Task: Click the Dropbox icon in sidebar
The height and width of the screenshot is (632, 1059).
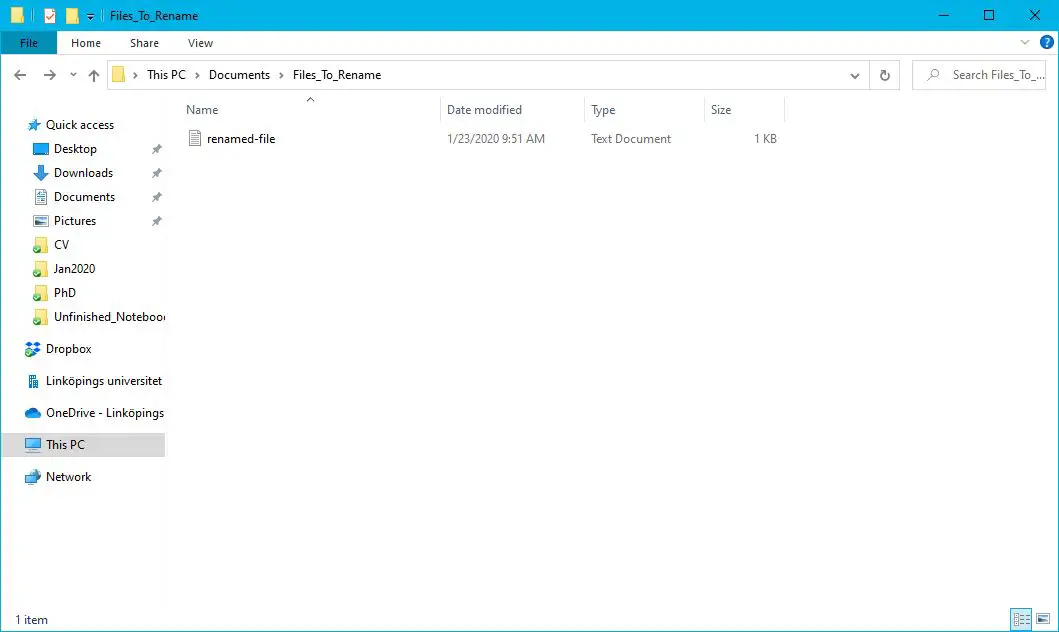Action: click(x=32, y=348)
